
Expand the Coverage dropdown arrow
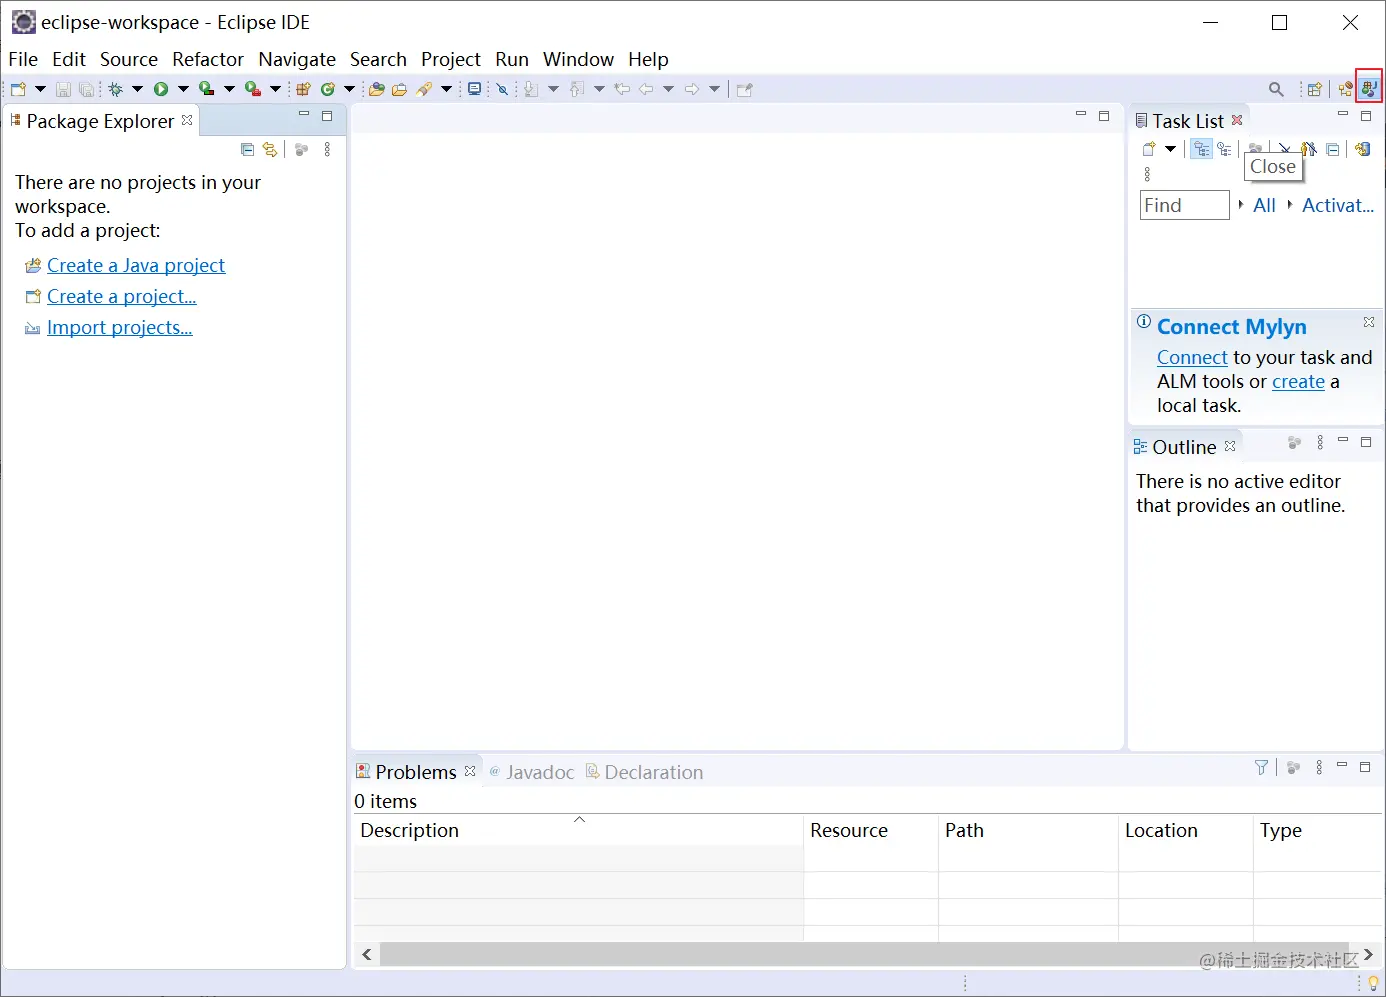coord(229,89)
